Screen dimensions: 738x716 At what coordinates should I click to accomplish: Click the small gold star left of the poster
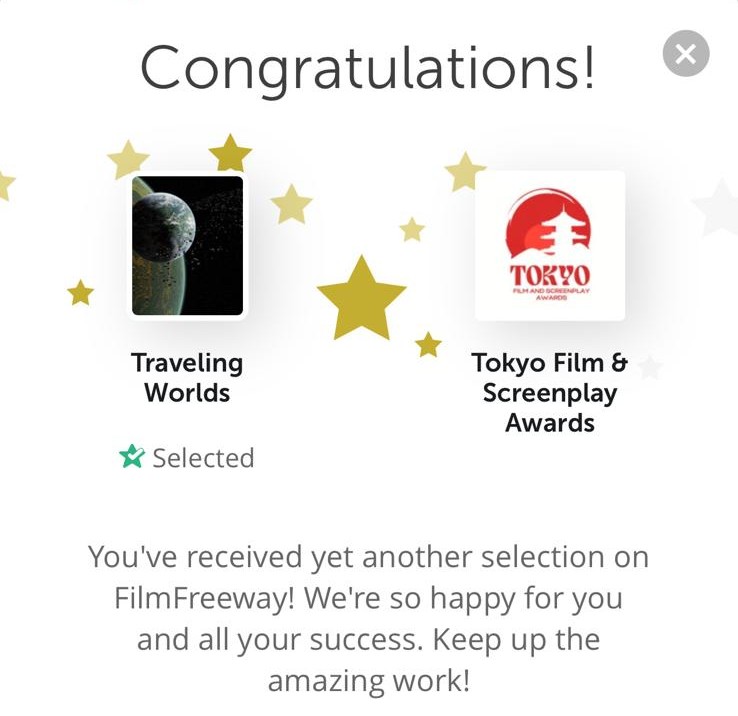[x=80, y=293]
